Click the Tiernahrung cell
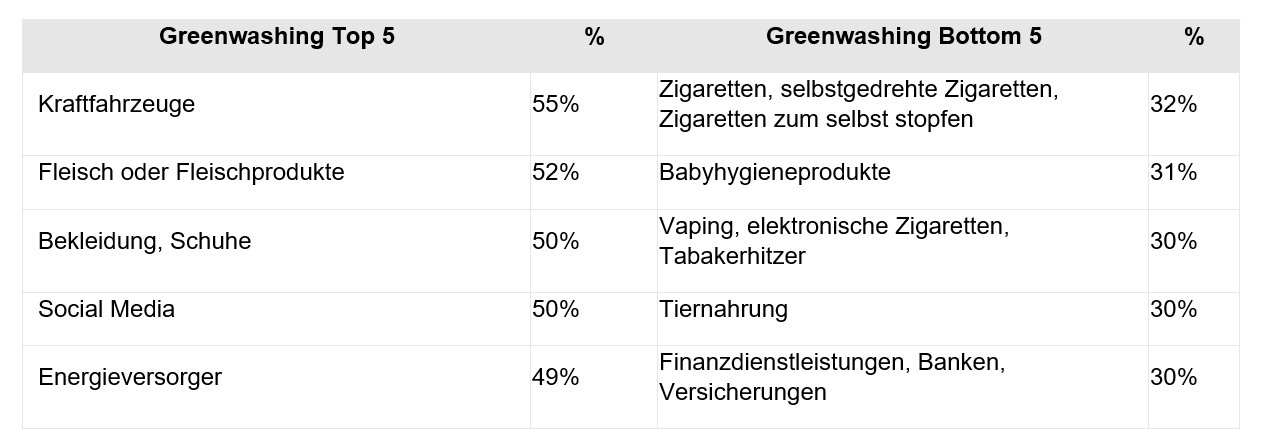 point(724,310)
